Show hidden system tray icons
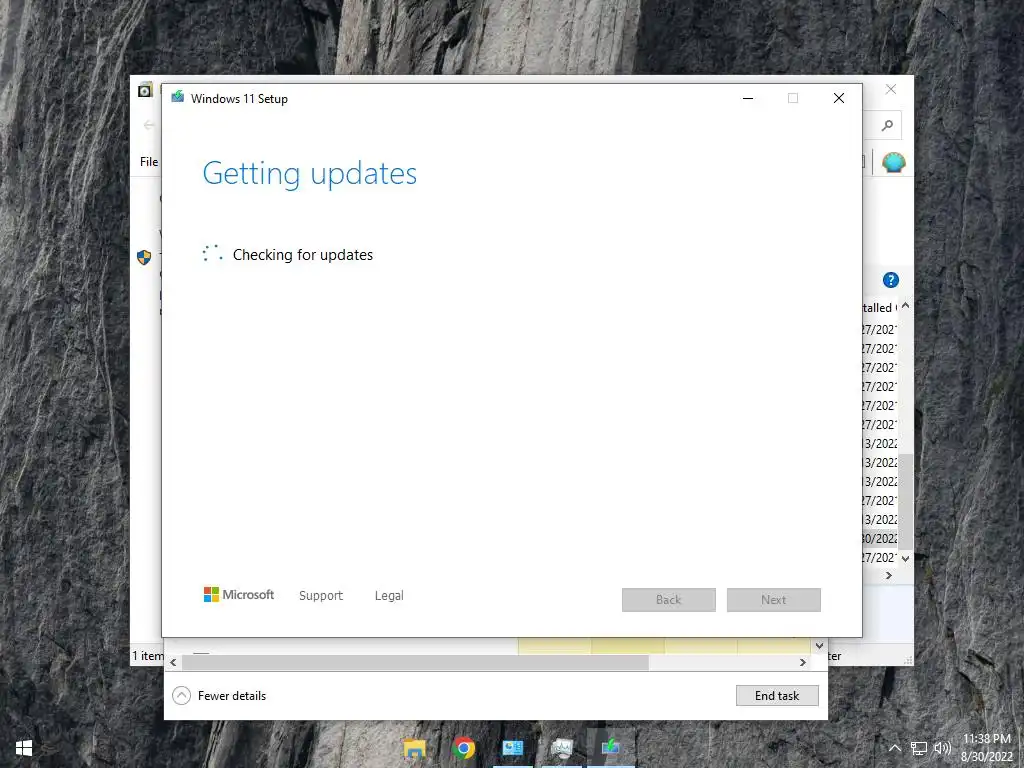The width and height of the screenshot is (1024, 768). (895, 748)
